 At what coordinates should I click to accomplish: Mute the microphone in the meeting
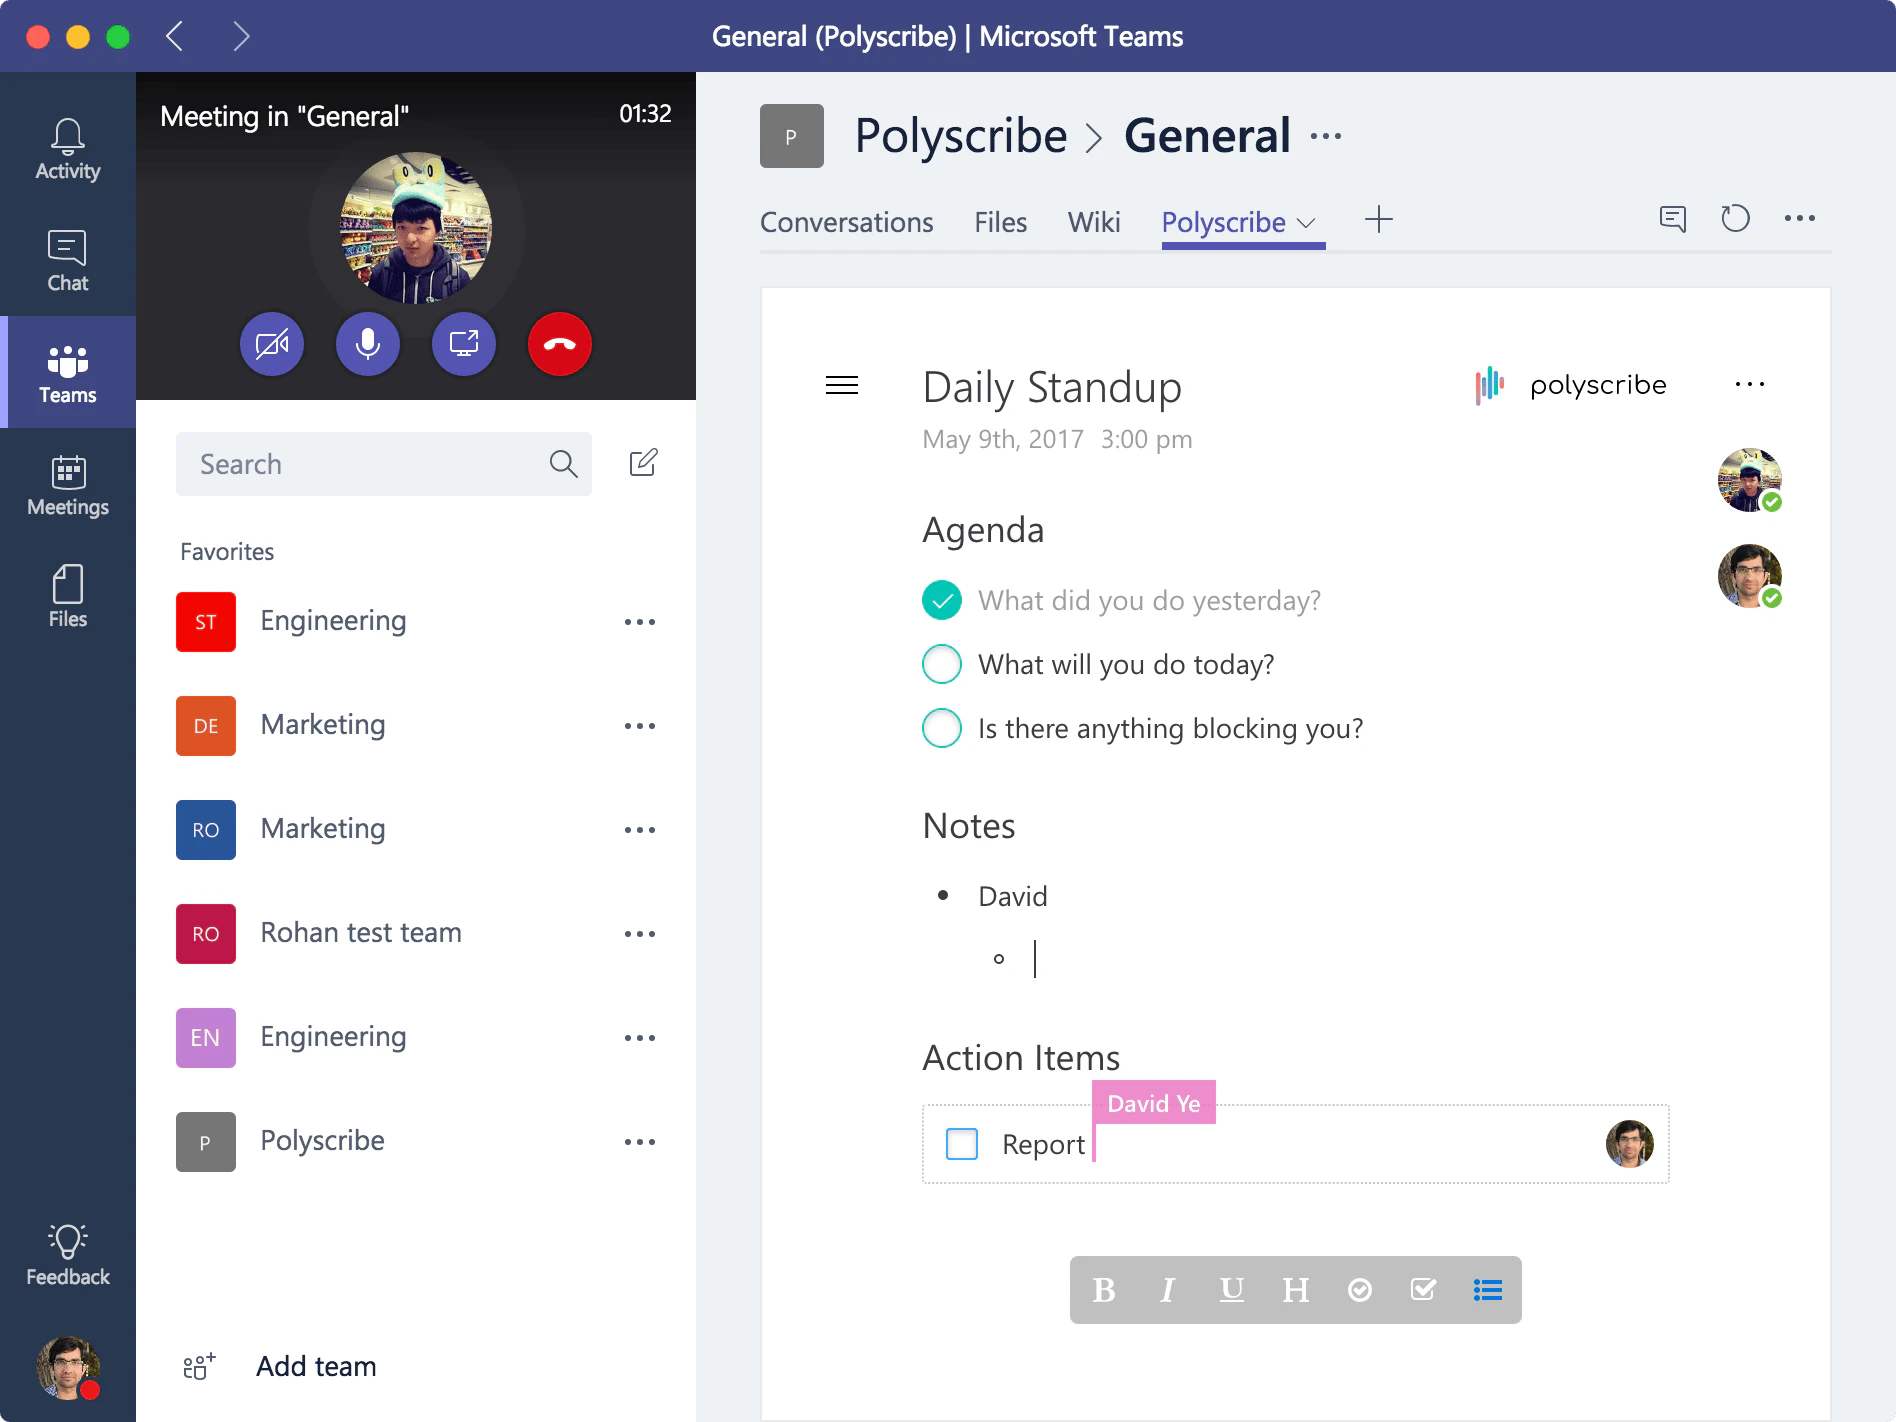click(367, 343)
